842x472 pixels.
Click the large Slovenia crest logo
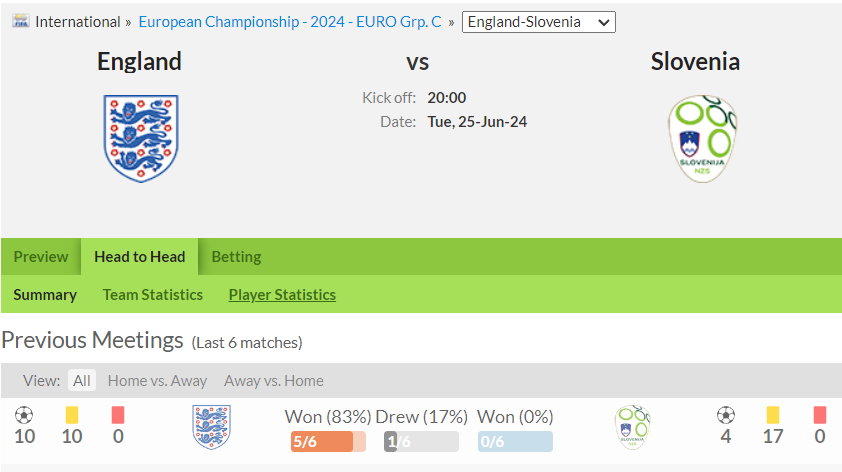tap(702, 139)
